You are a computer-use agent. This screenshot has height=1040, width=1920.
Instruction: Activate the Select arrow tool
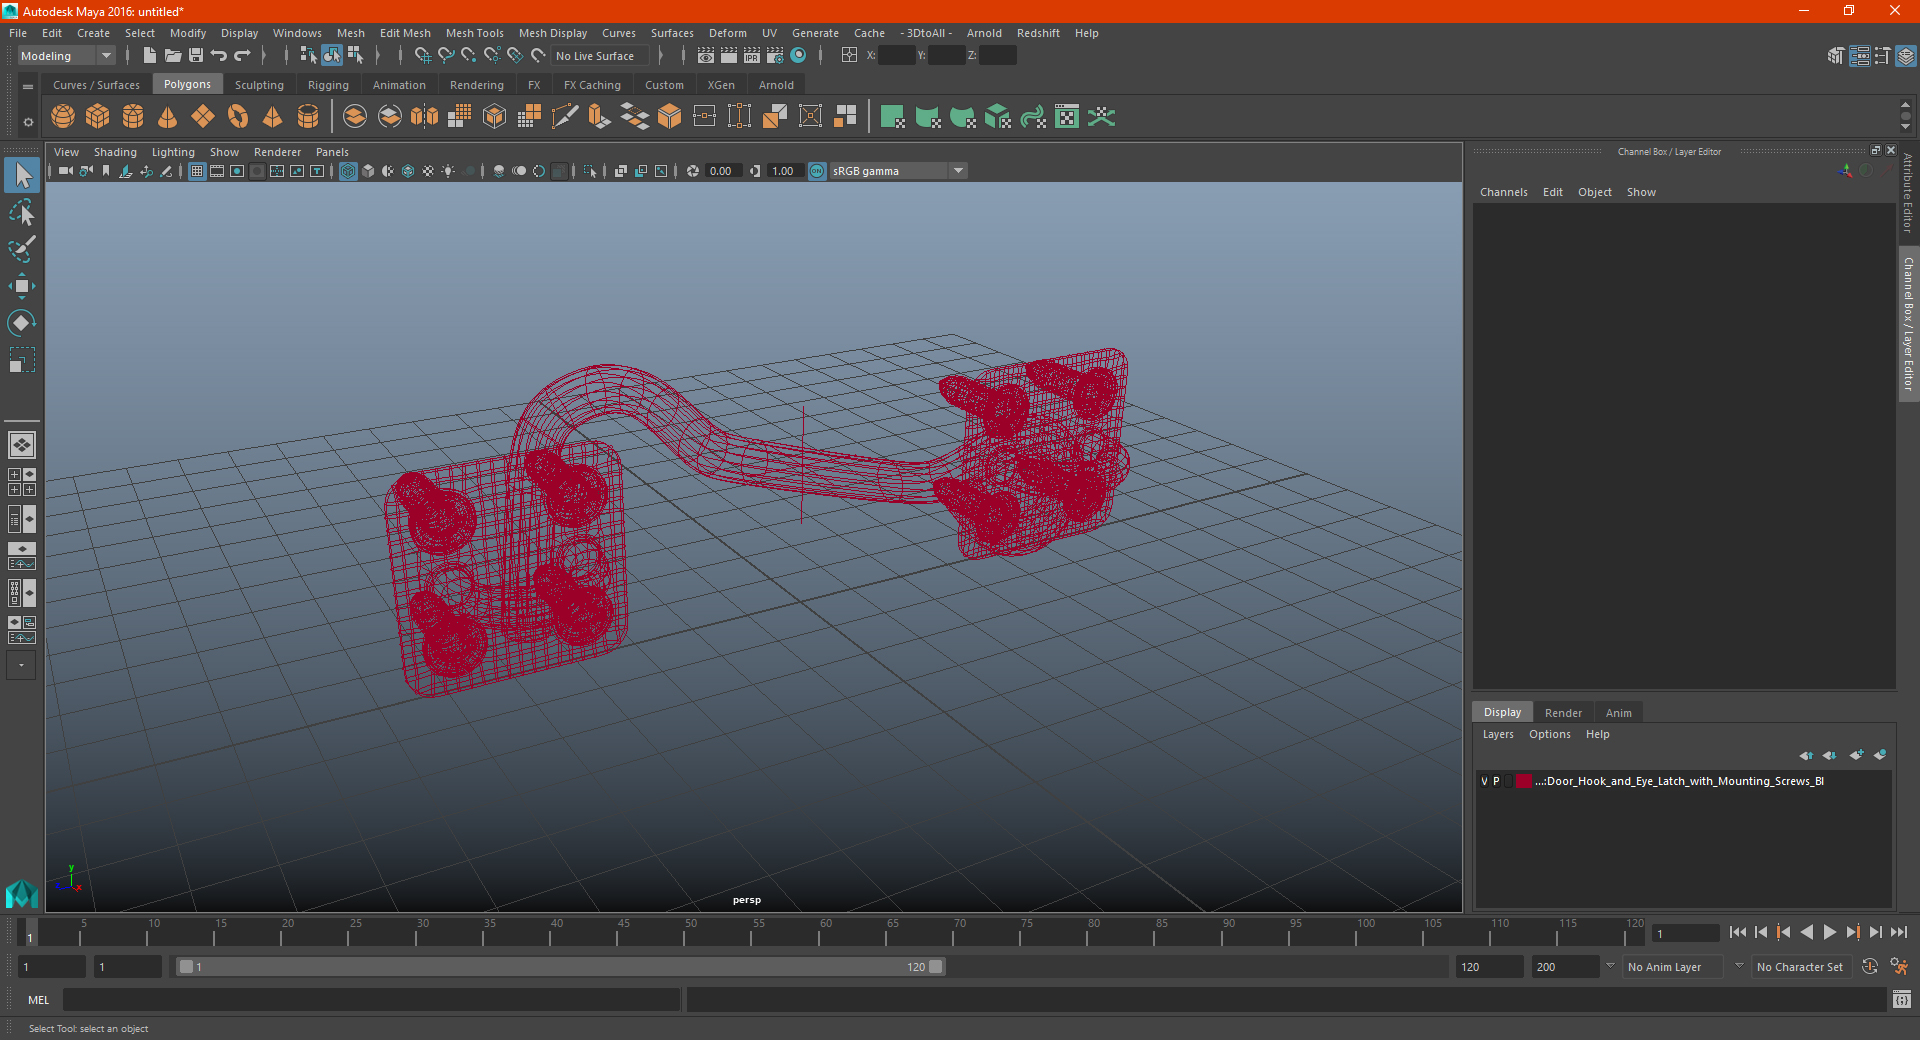[22, 176]
